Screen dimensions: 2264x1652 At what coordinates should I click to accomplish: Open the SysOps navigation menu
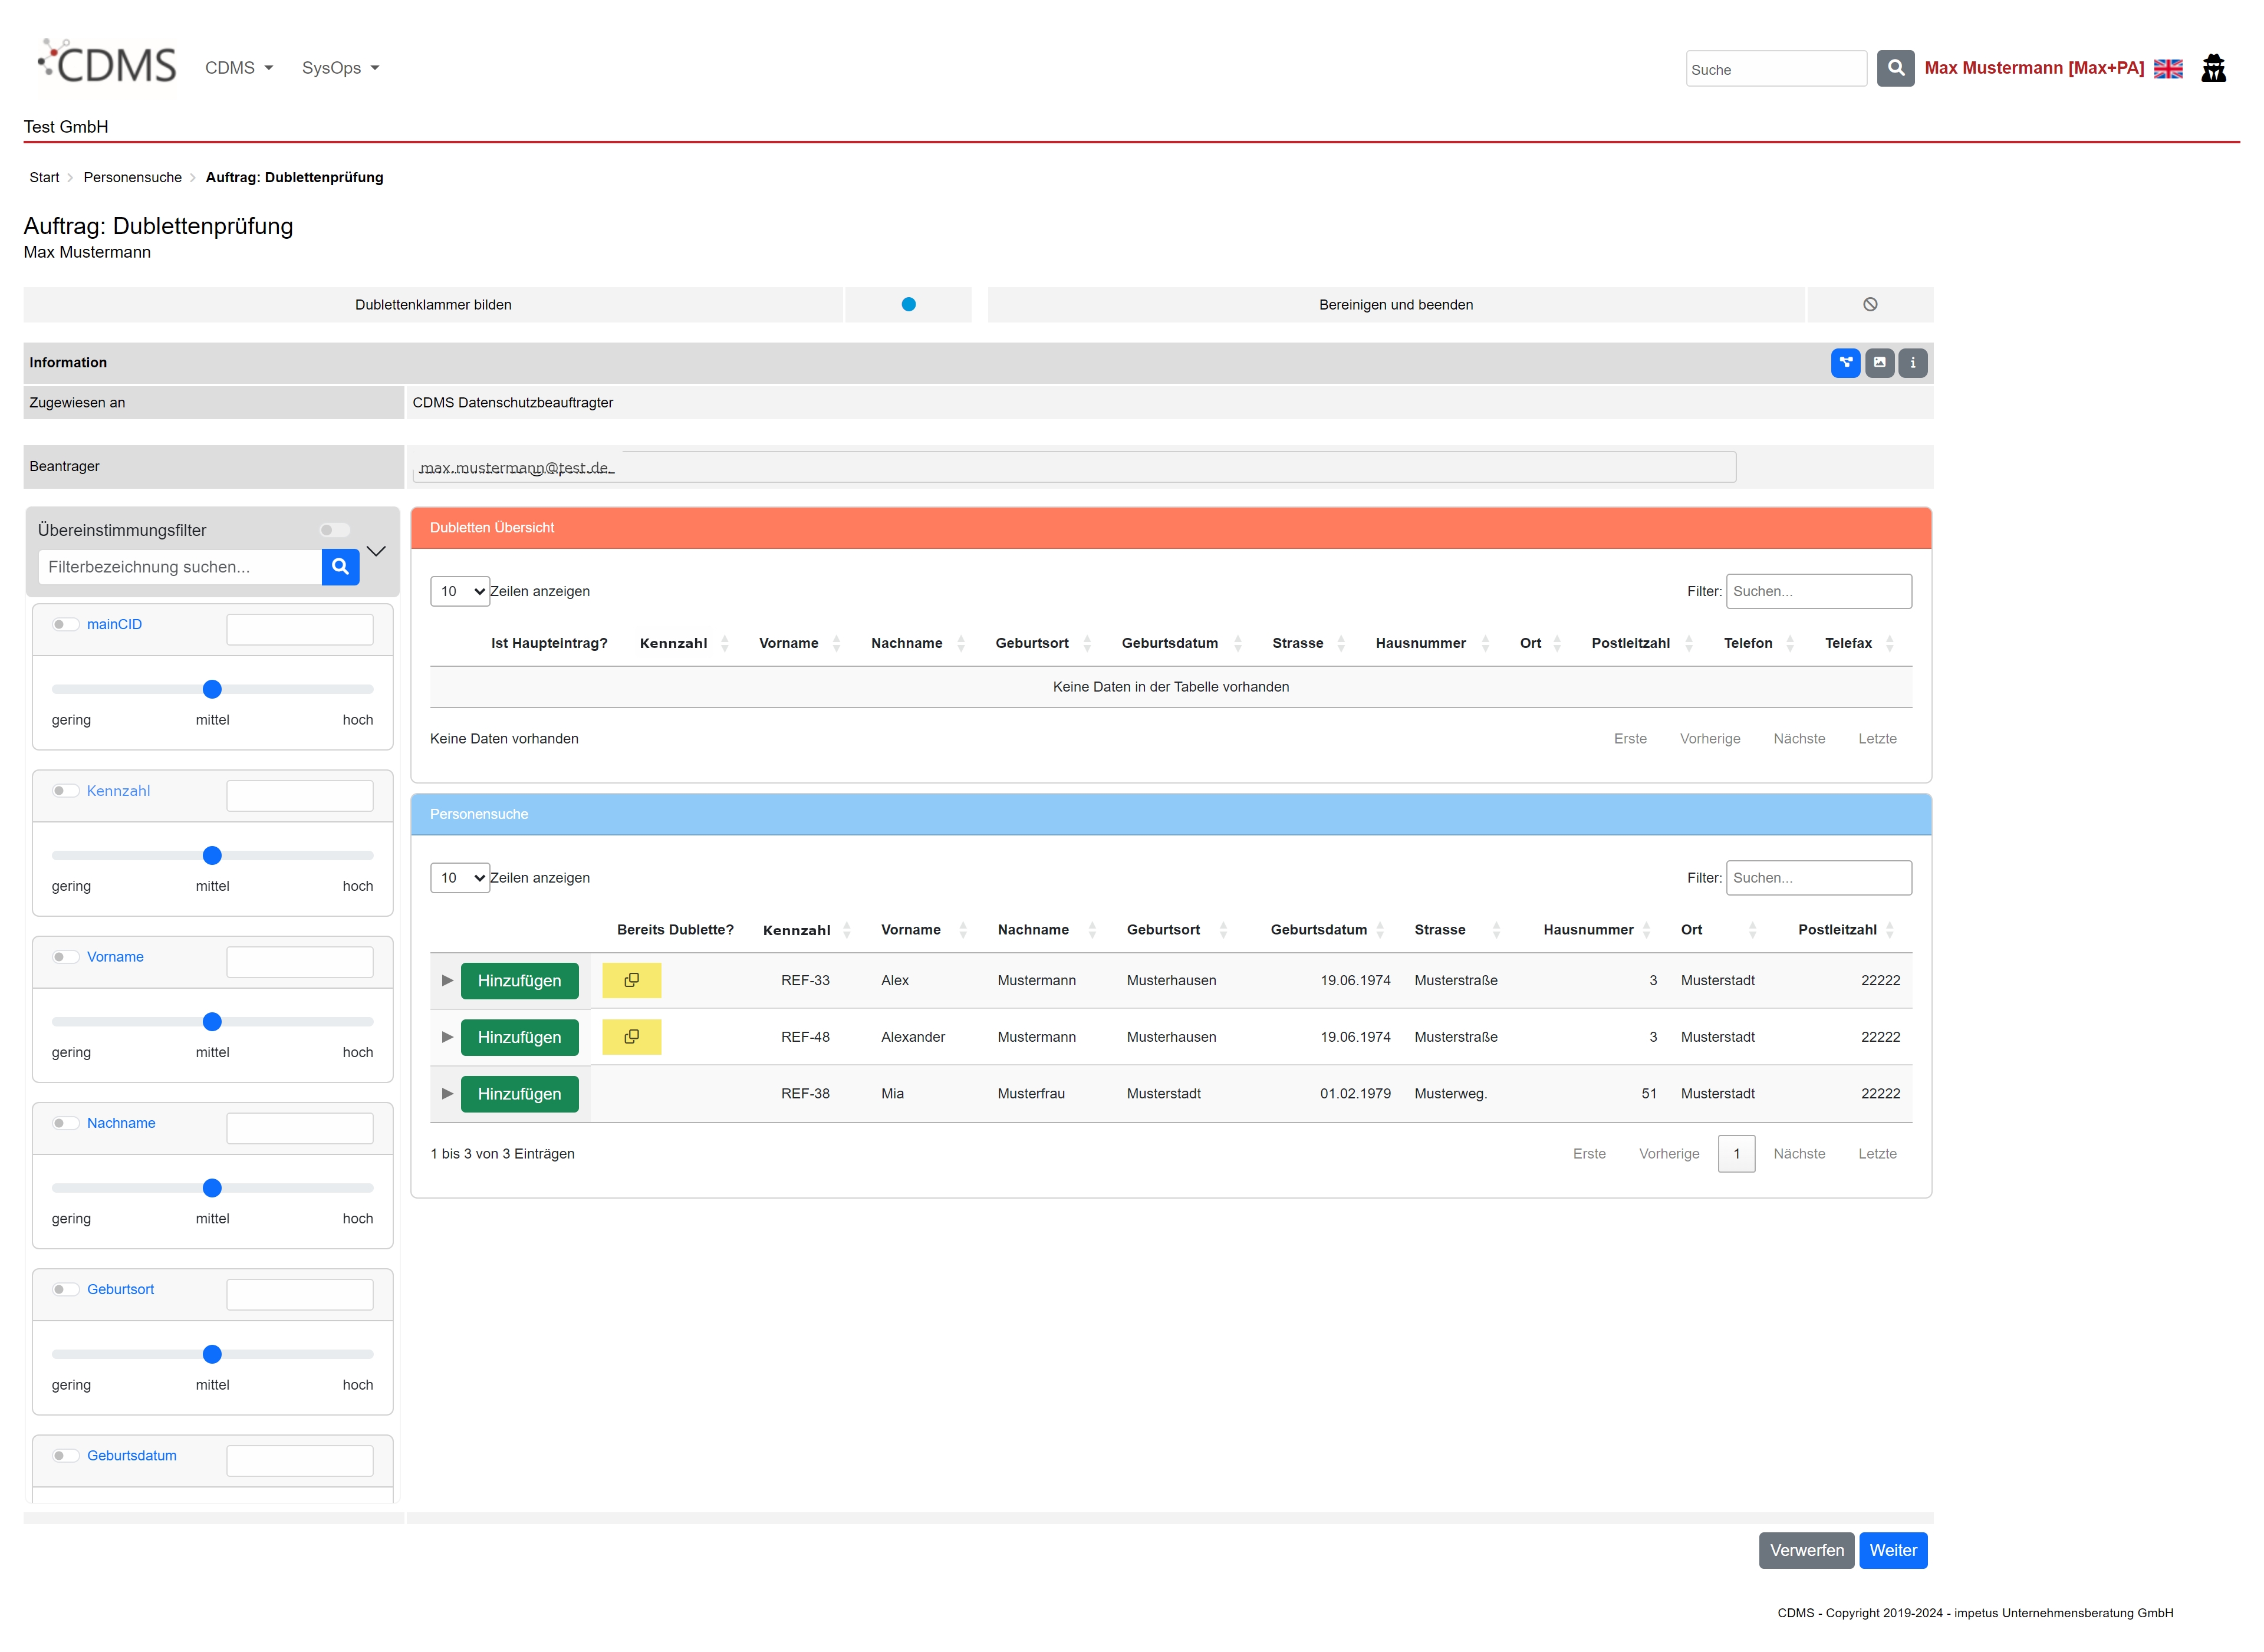[340, 68]
